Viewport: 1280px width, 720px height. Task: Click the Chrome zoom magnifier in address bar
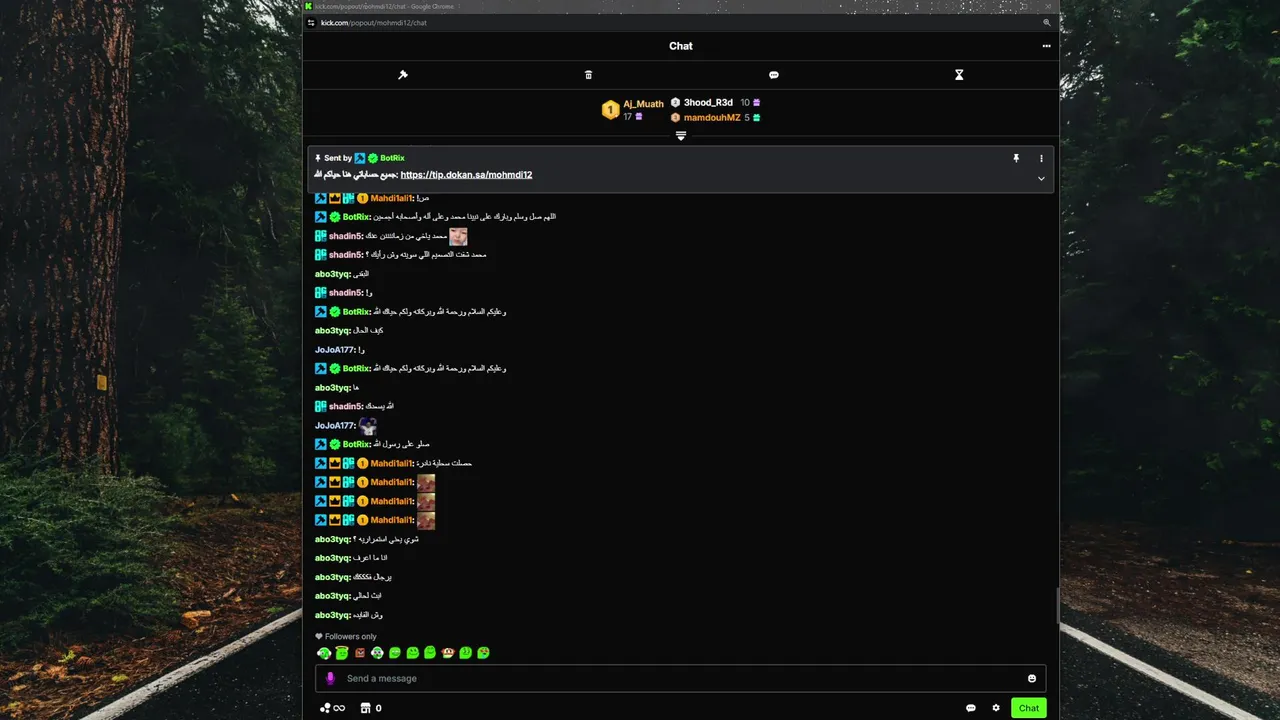tap(1047, 22)
